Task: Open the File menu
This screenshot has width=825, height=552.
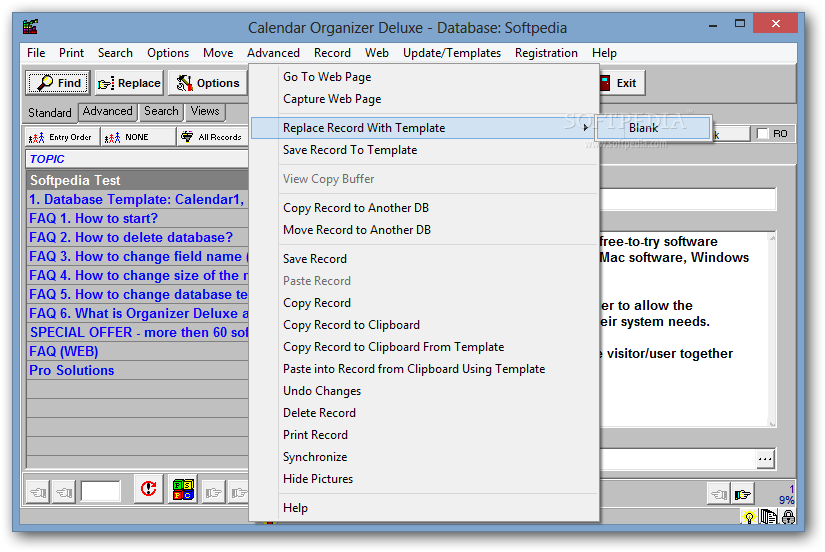Action: tap(36, 53)
